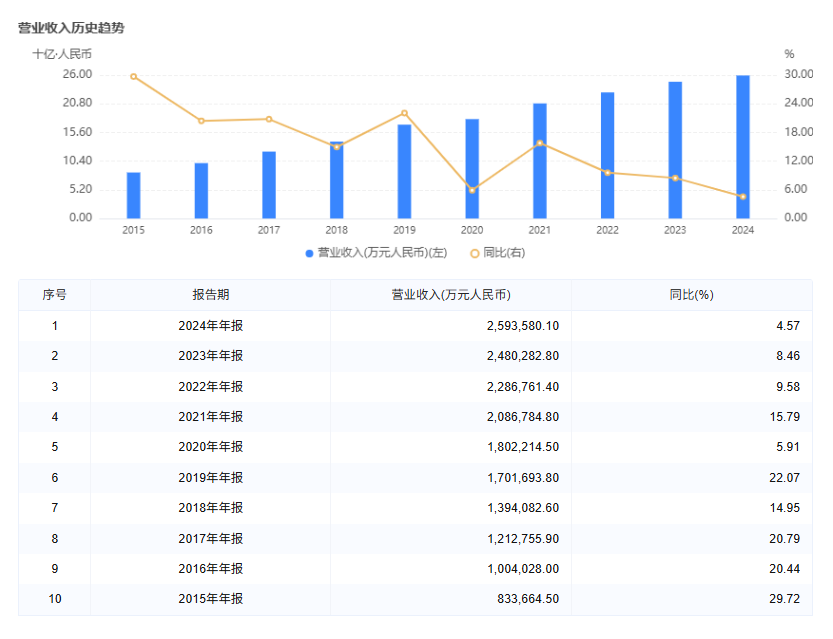Toggle the 同比(右) legend item

coord(498,253)
